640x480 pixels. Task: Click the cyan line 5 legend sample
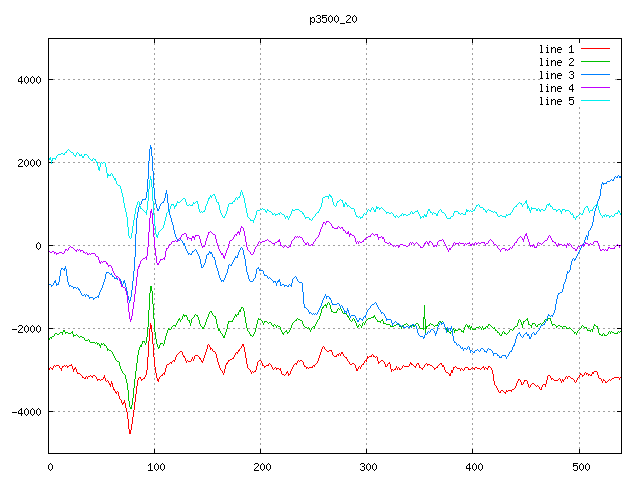[595, 101]
